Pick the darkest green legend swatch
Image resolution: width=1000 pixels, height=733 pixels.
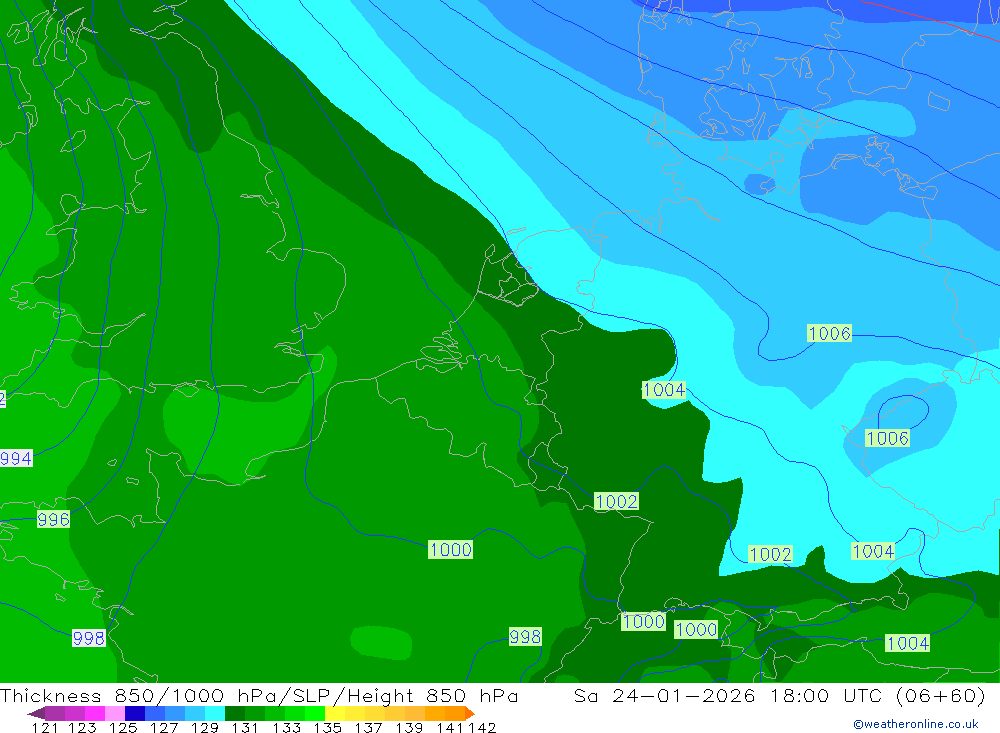pos(235,713)
